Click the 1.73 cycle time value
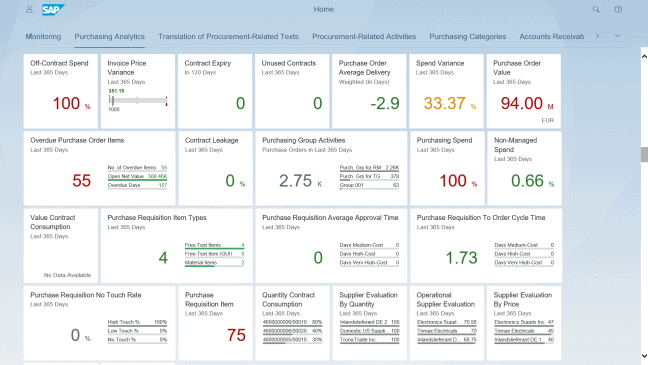648x365 pixels. (x=461, y=258)
